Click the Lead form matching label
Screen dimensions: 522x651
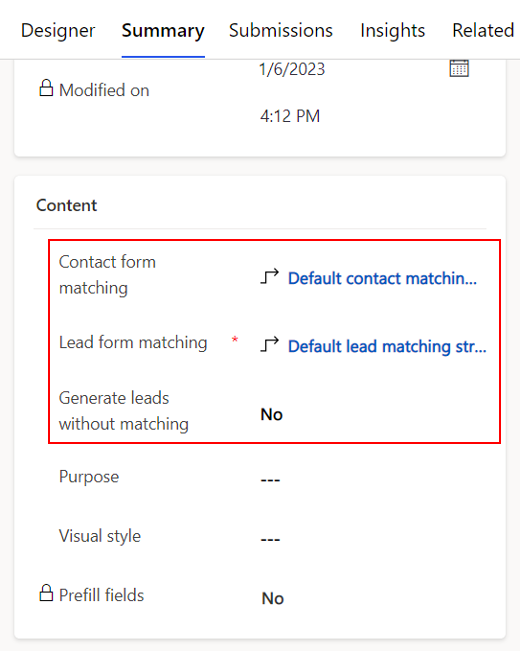coord(133,343)
